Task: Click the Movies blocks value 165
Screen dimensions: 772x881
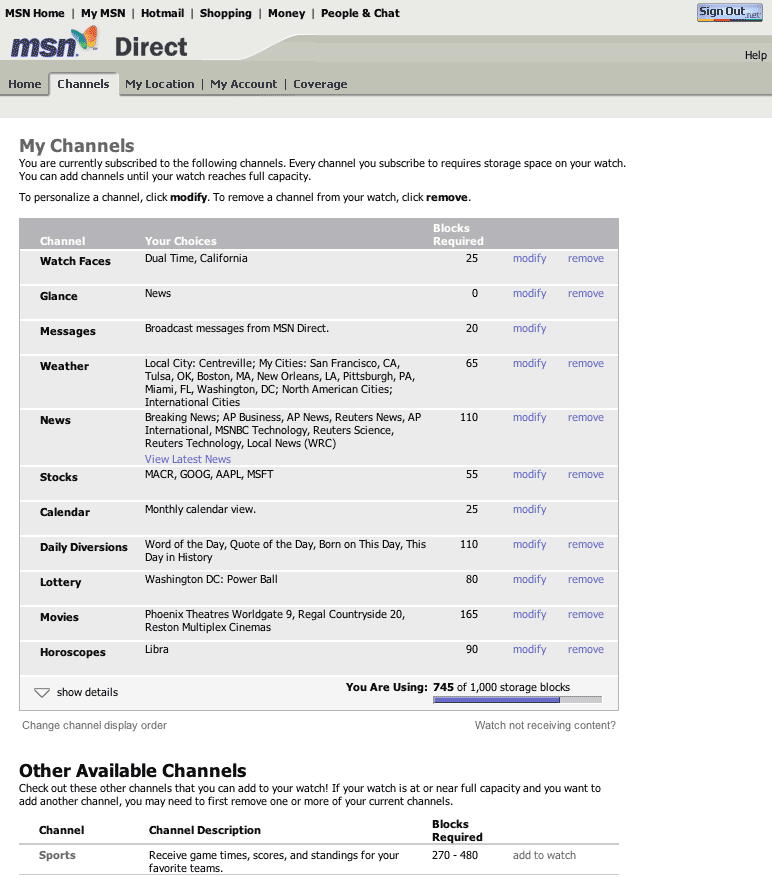Action: (469, 614)
